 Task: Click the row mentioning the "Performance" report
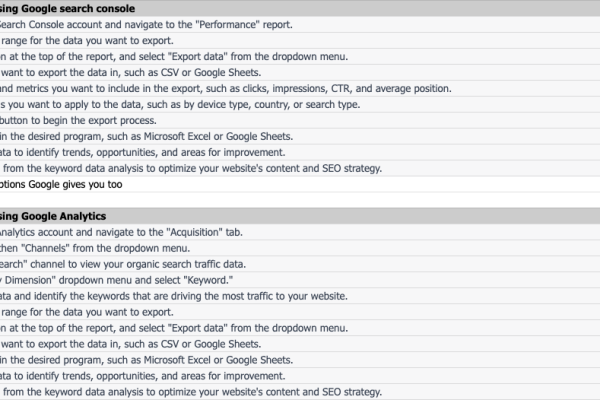click(300, 24)
